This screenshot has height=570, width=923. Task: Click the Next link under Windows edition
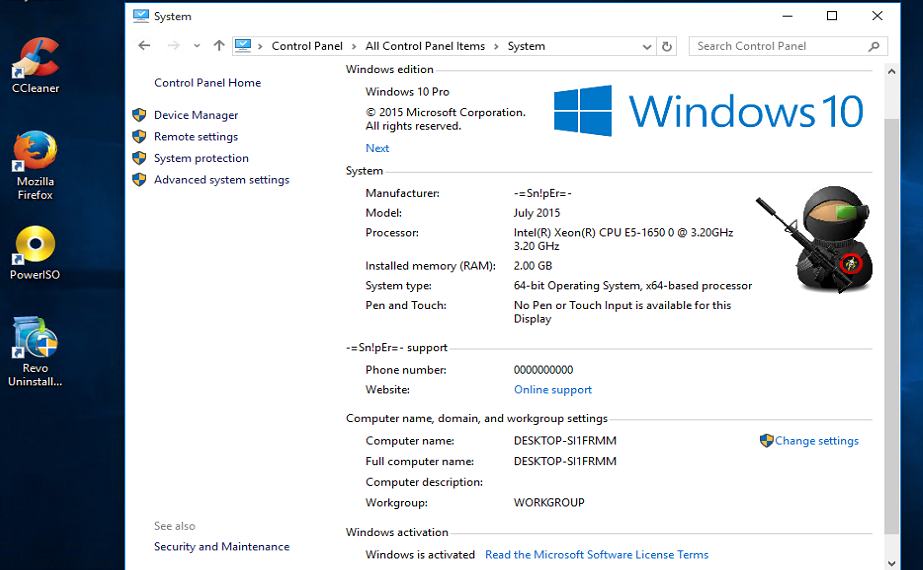377,148
